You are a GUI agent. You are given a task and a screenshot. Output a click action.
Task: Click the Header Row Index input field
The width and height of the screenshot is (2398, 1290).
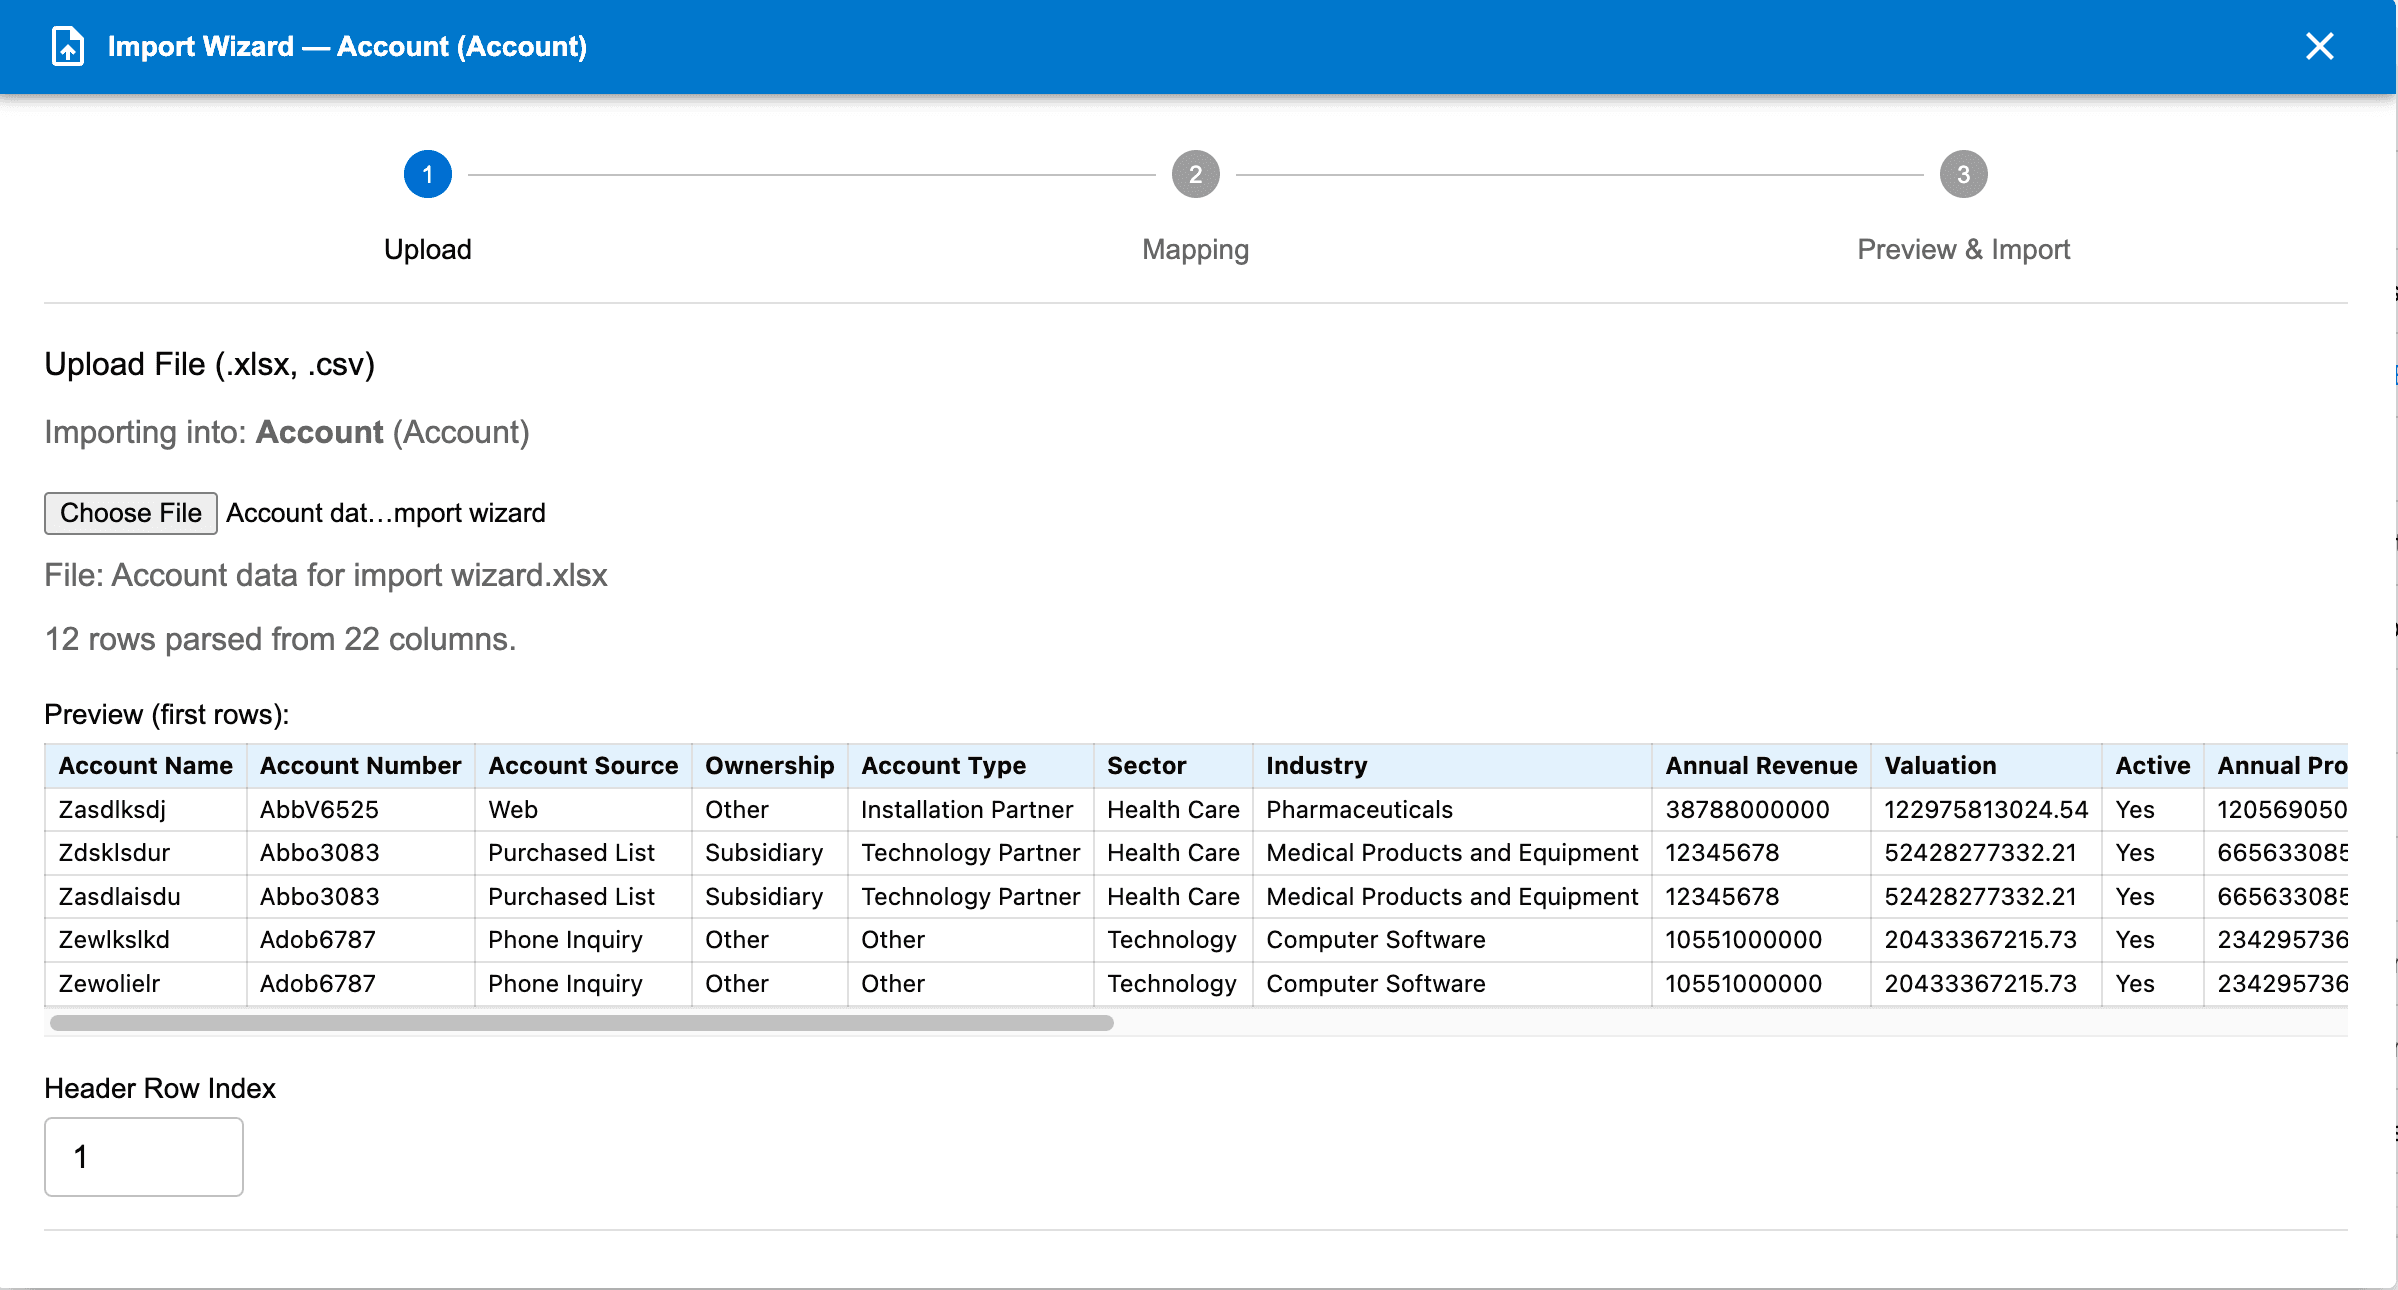point(144,1156)
